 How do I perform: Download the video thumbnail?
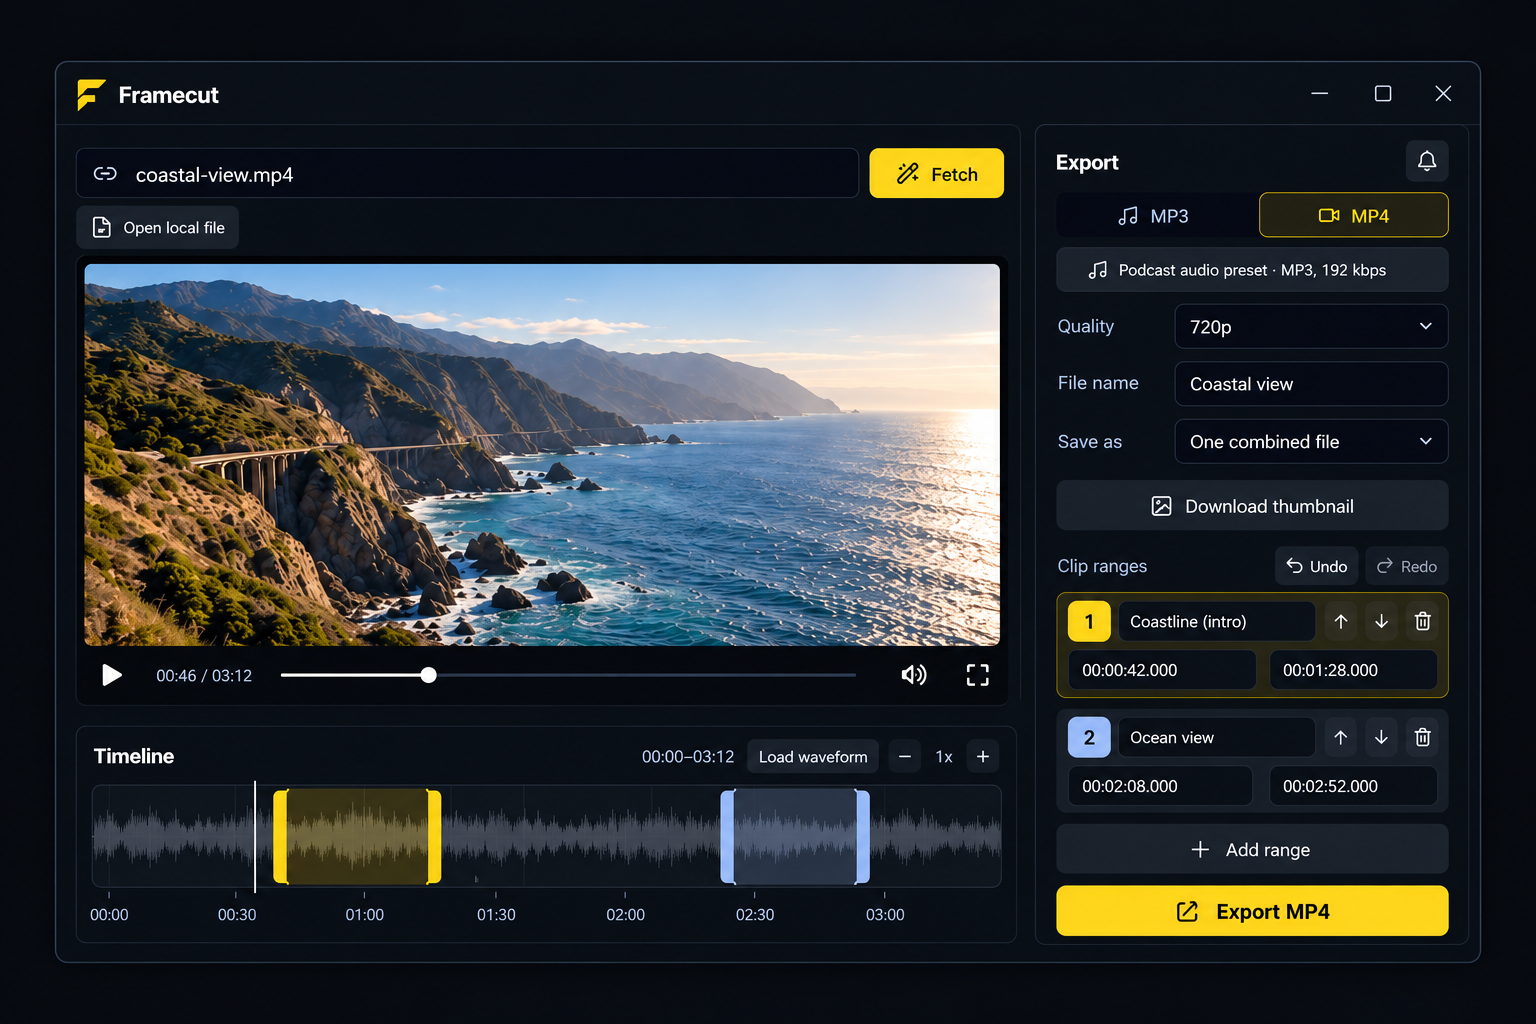1252,506
